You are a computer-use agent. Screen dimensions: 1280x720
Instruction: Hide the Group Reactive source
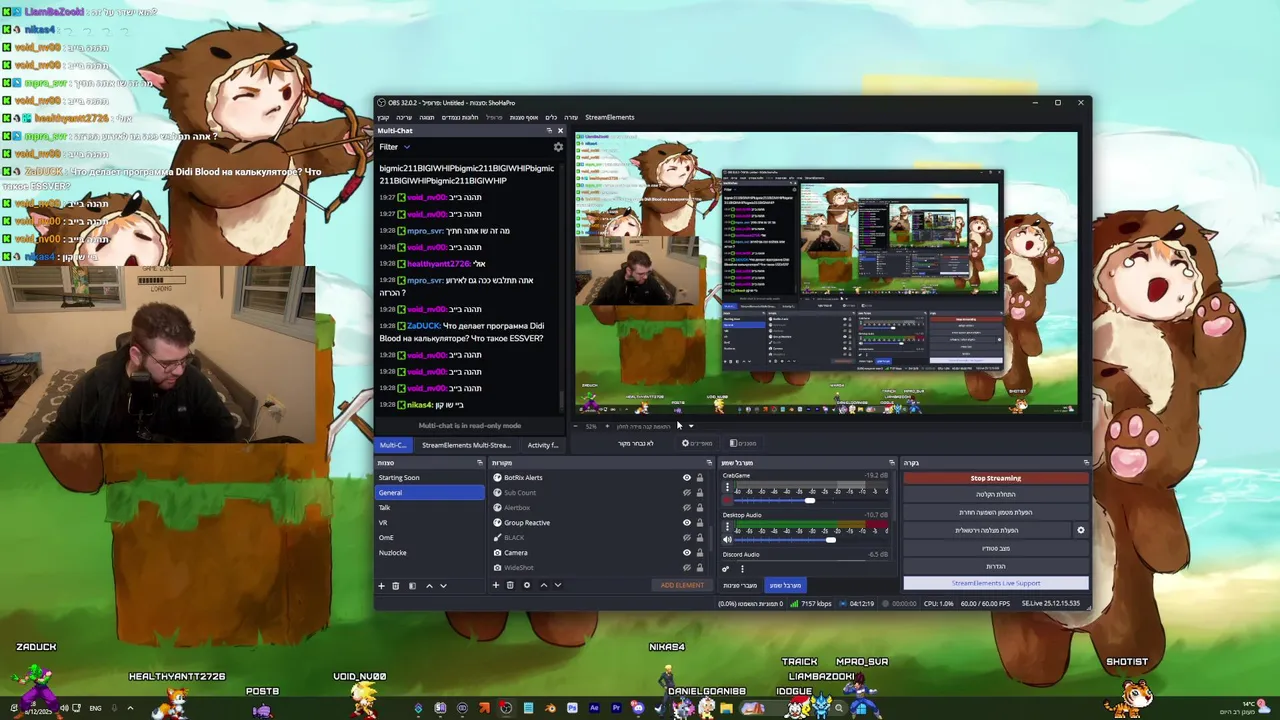pos(687,523)
